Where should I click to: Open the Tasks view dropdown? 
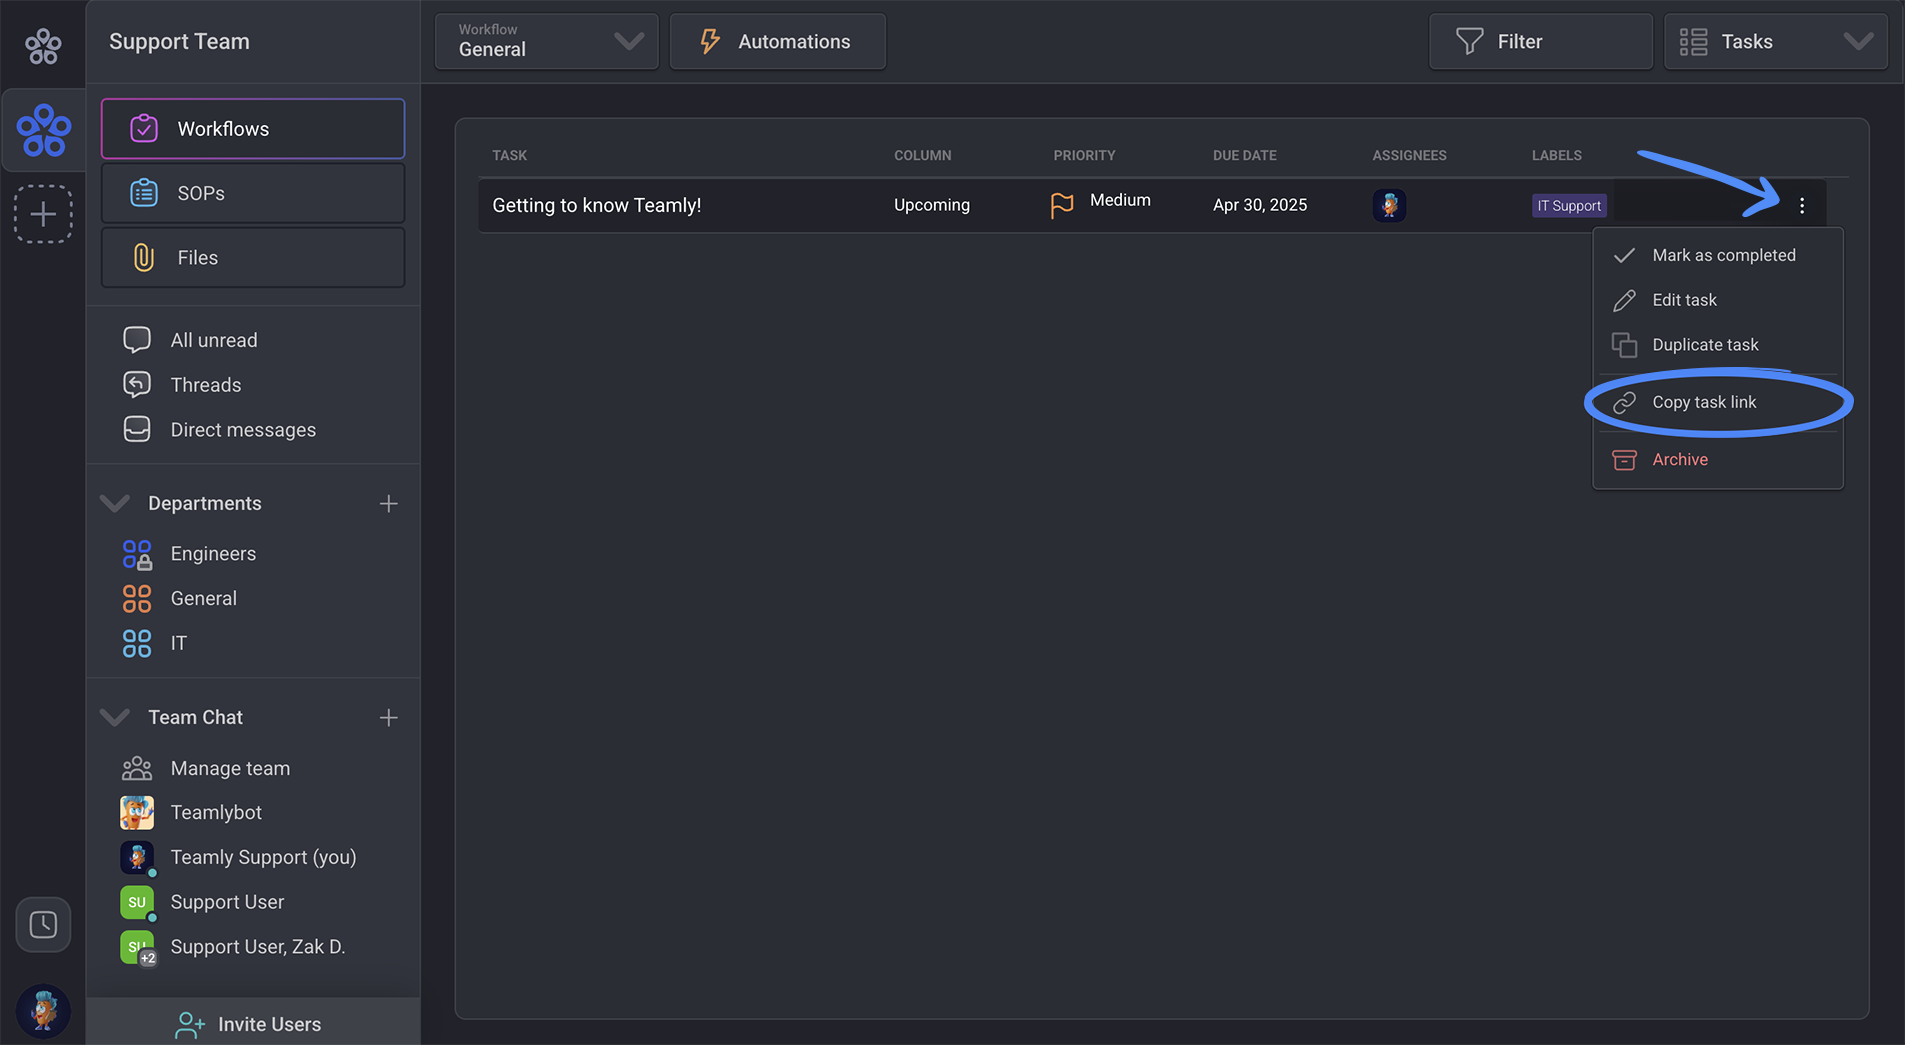click(x=1775, y=41)
